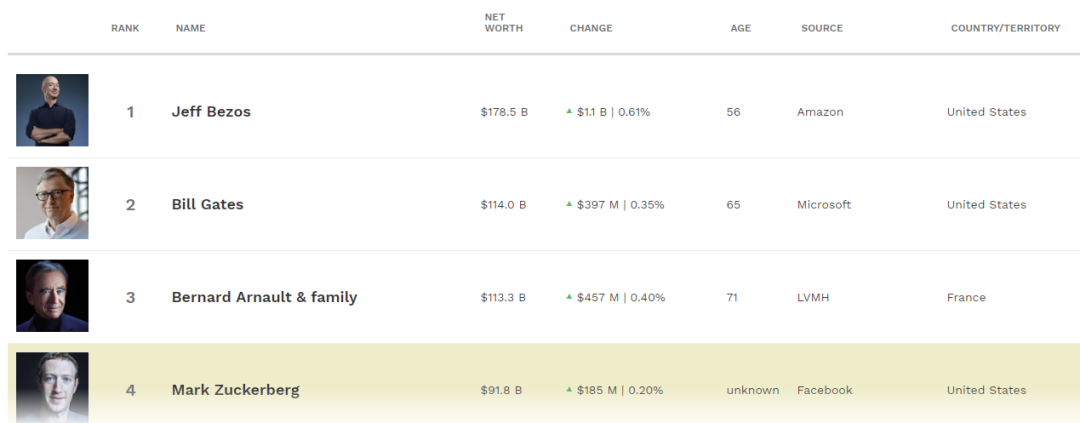Open the Jeff Bezos name link

(x=211, y=112)
